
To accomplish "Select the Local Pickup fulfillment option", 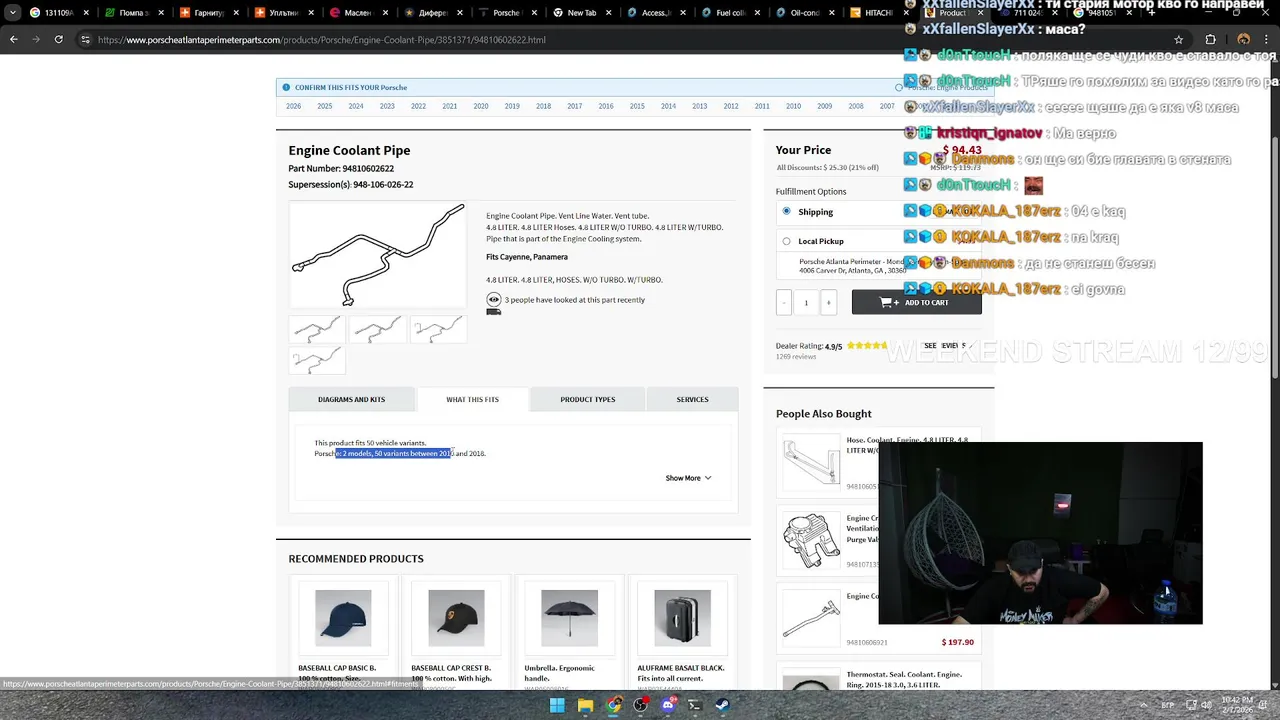I will (786, 241).
